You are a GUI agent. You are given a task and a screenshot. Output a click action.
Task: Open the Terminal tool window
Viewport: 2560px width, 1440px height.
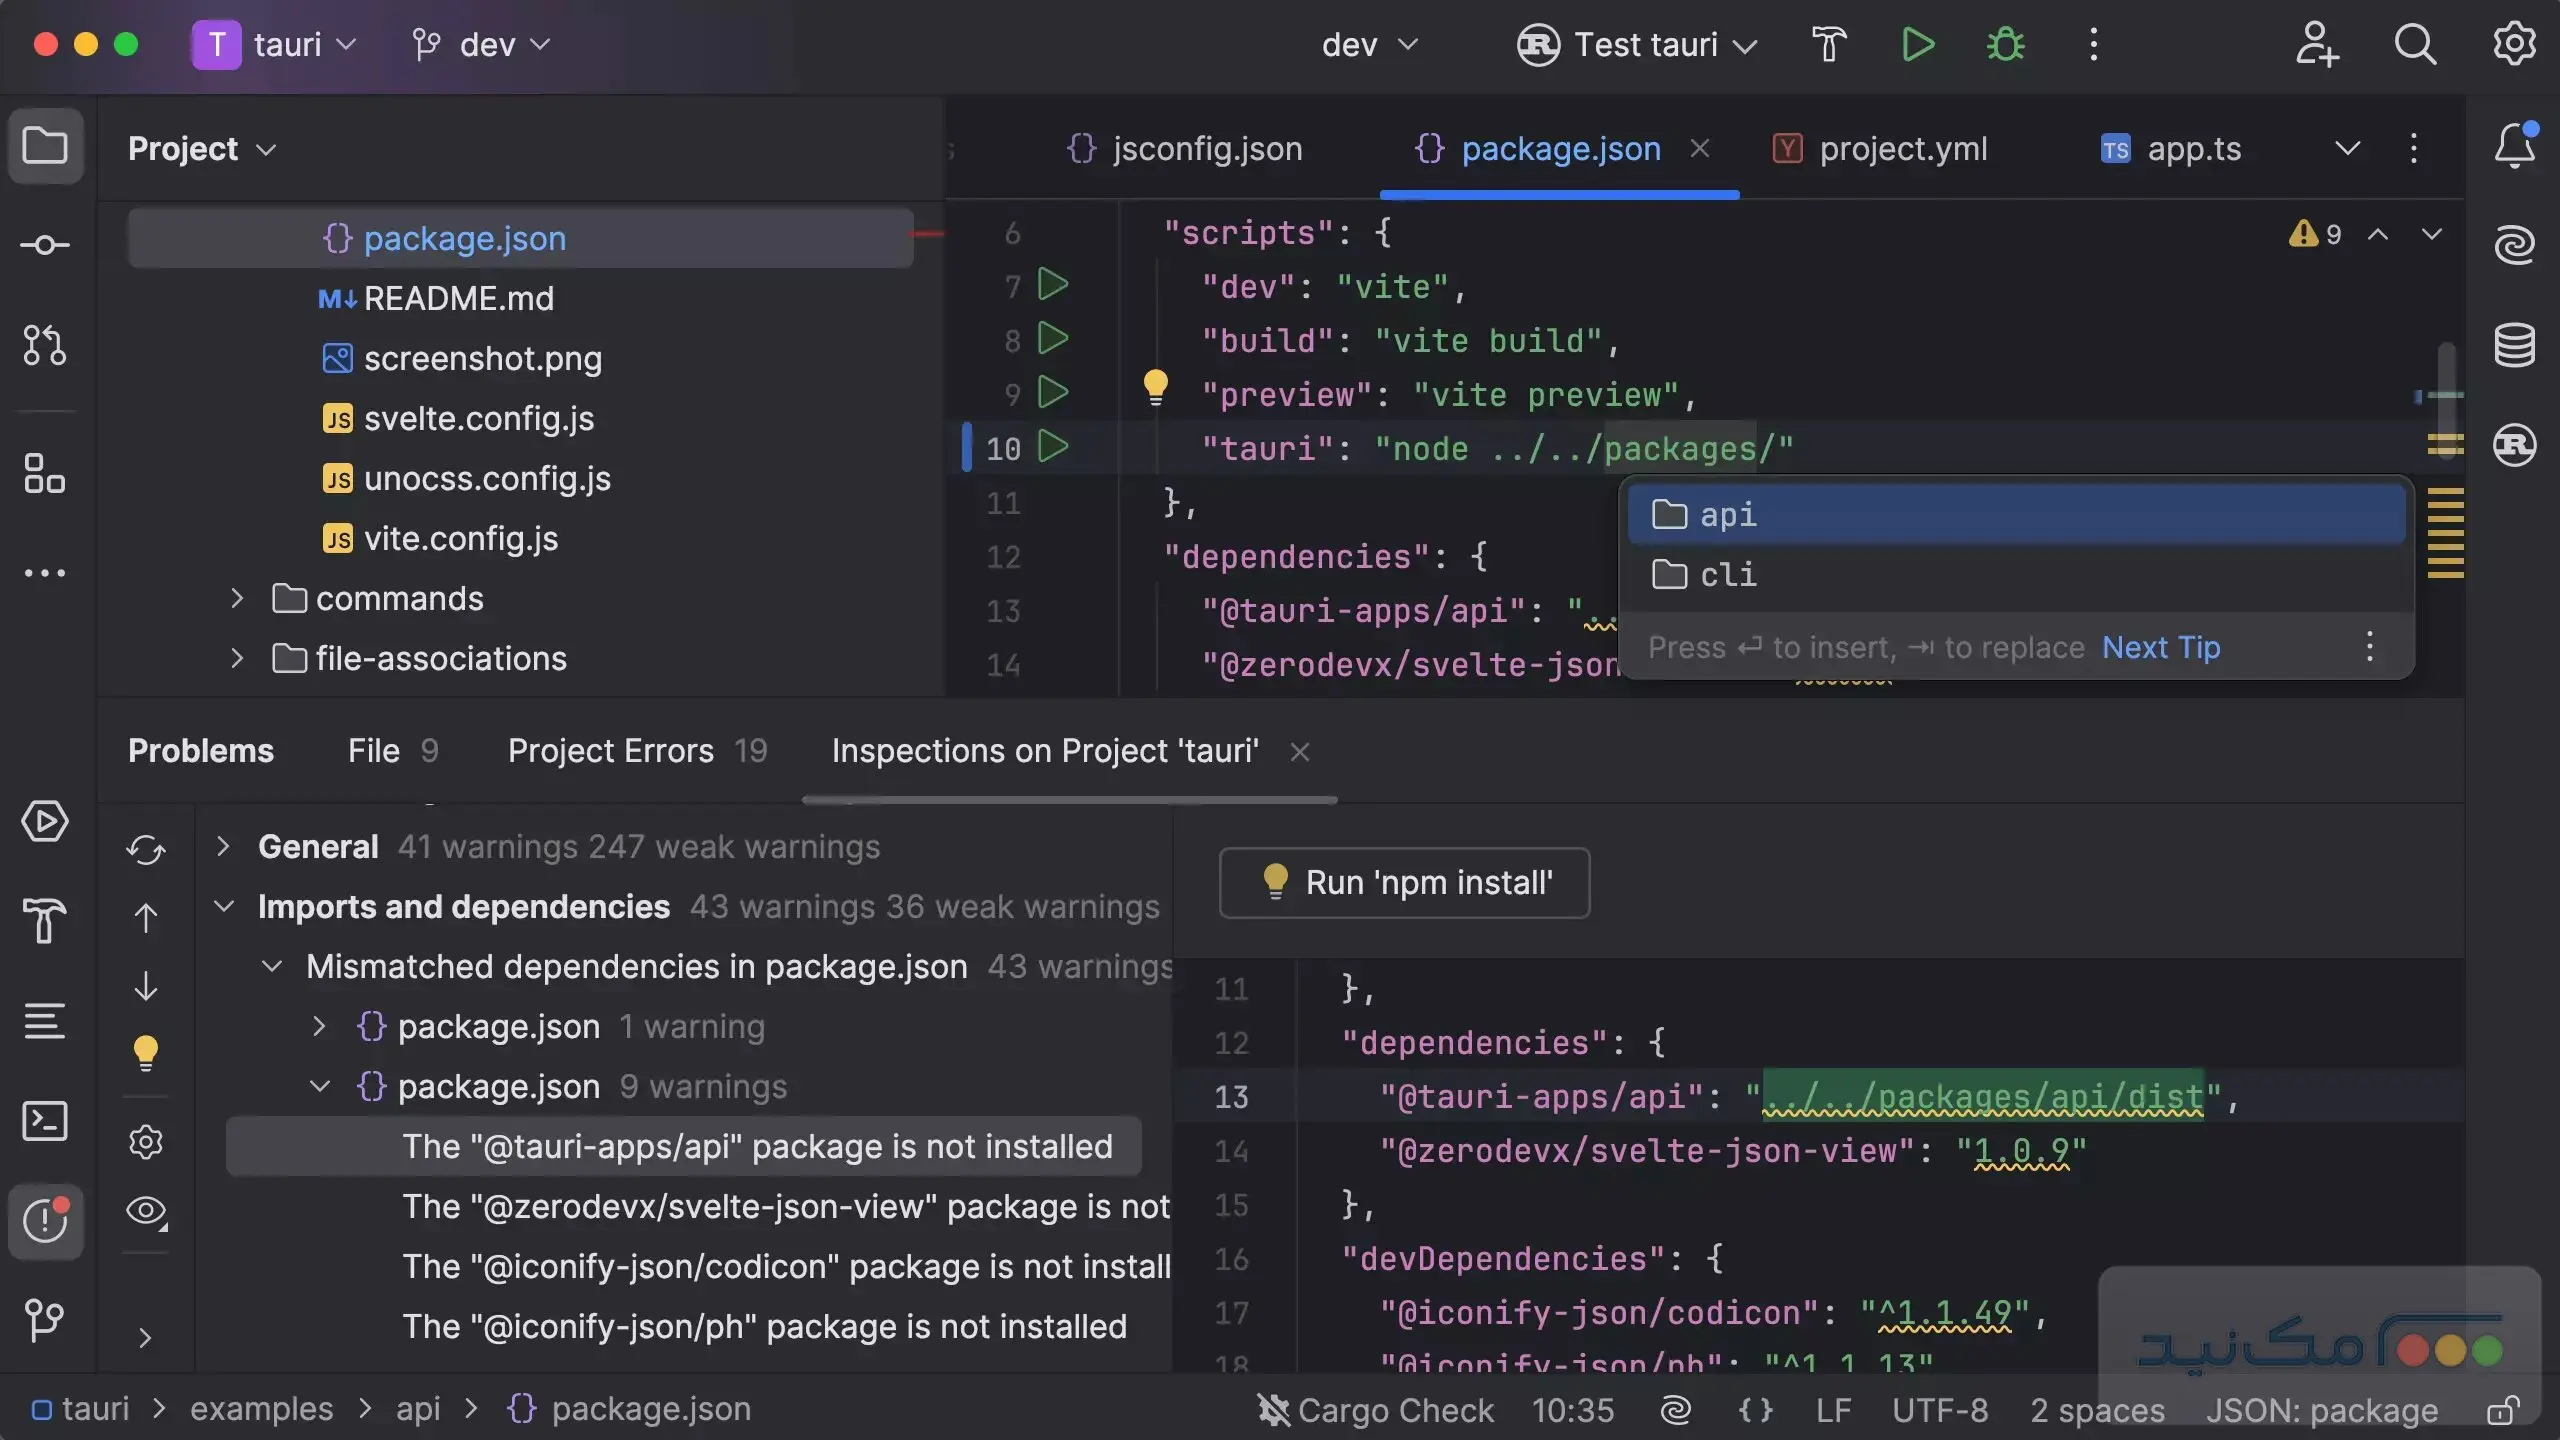click(x=46, y=1121)
